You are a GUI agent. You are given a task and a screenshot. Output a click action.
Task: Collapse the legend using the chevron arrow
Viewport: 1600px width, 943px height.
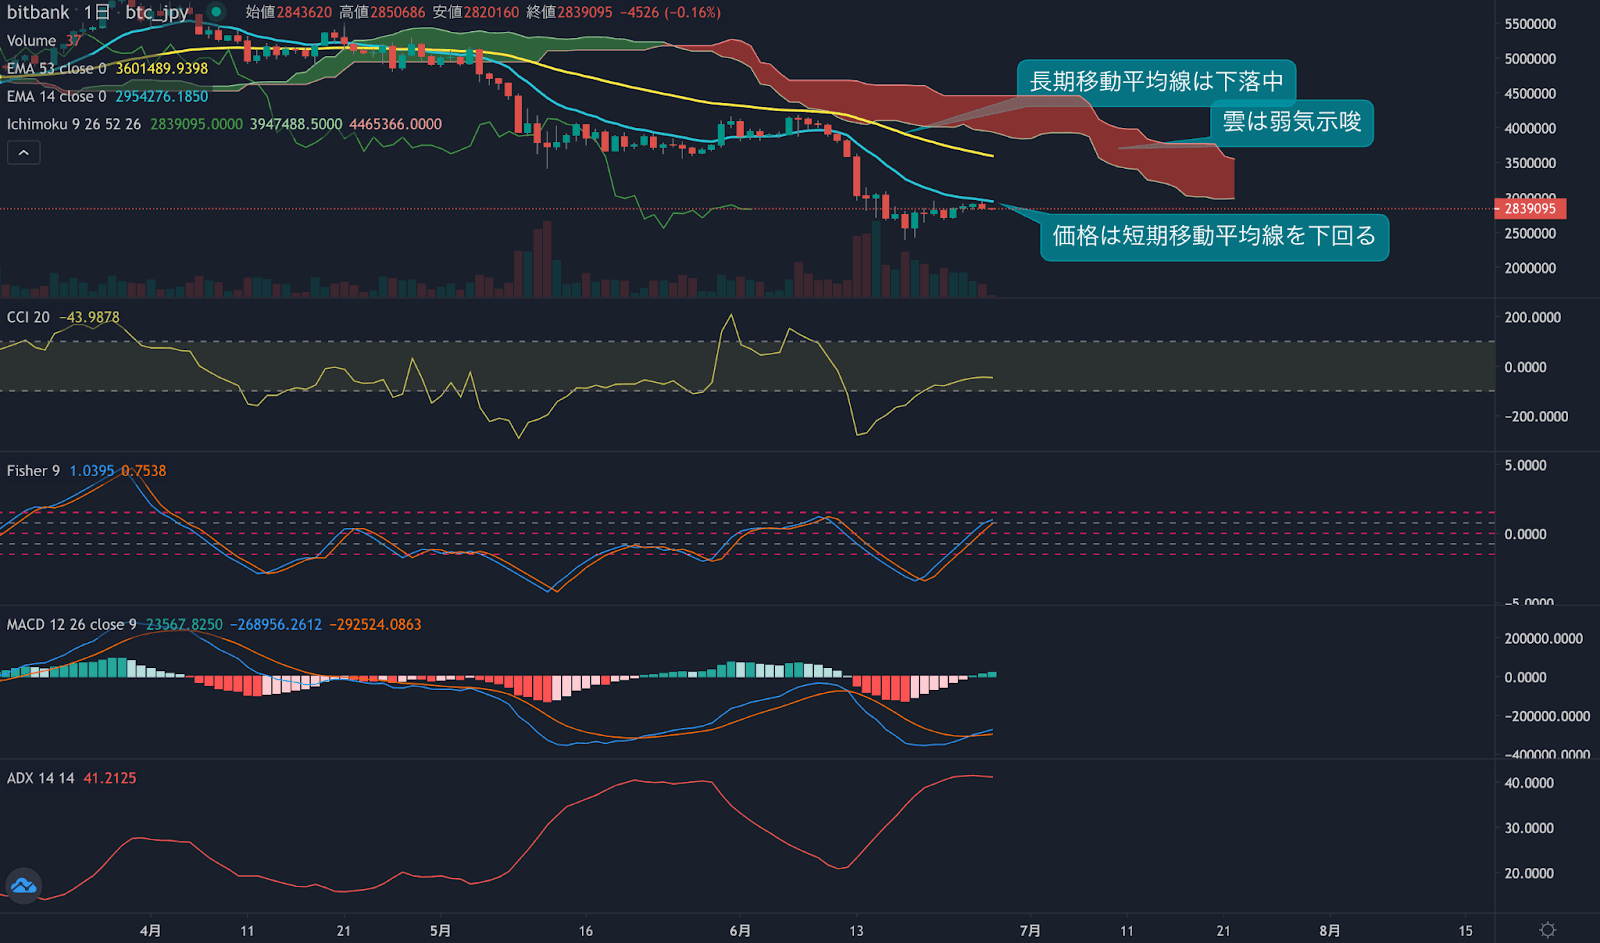pos(23,152)
